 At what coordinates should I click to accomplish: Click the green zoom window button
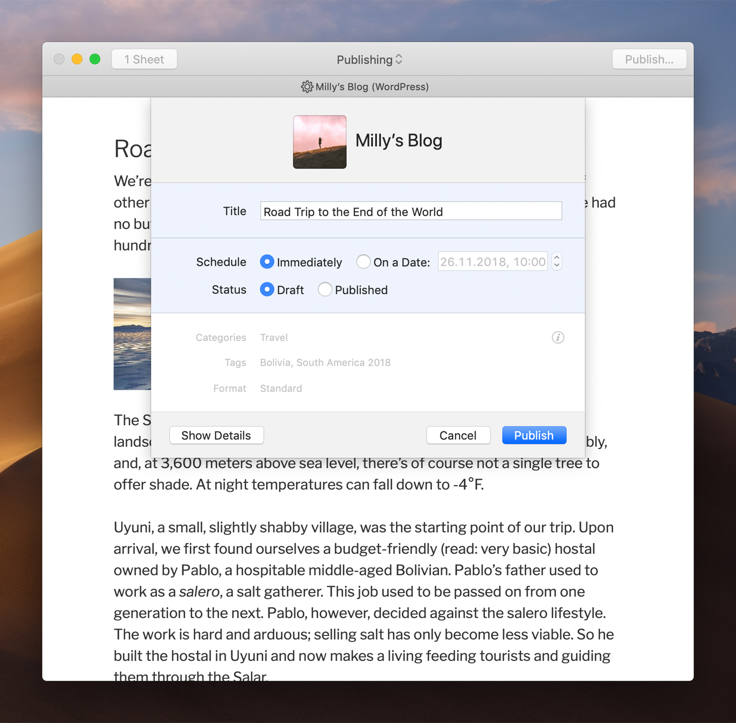(x=95, y=59)
